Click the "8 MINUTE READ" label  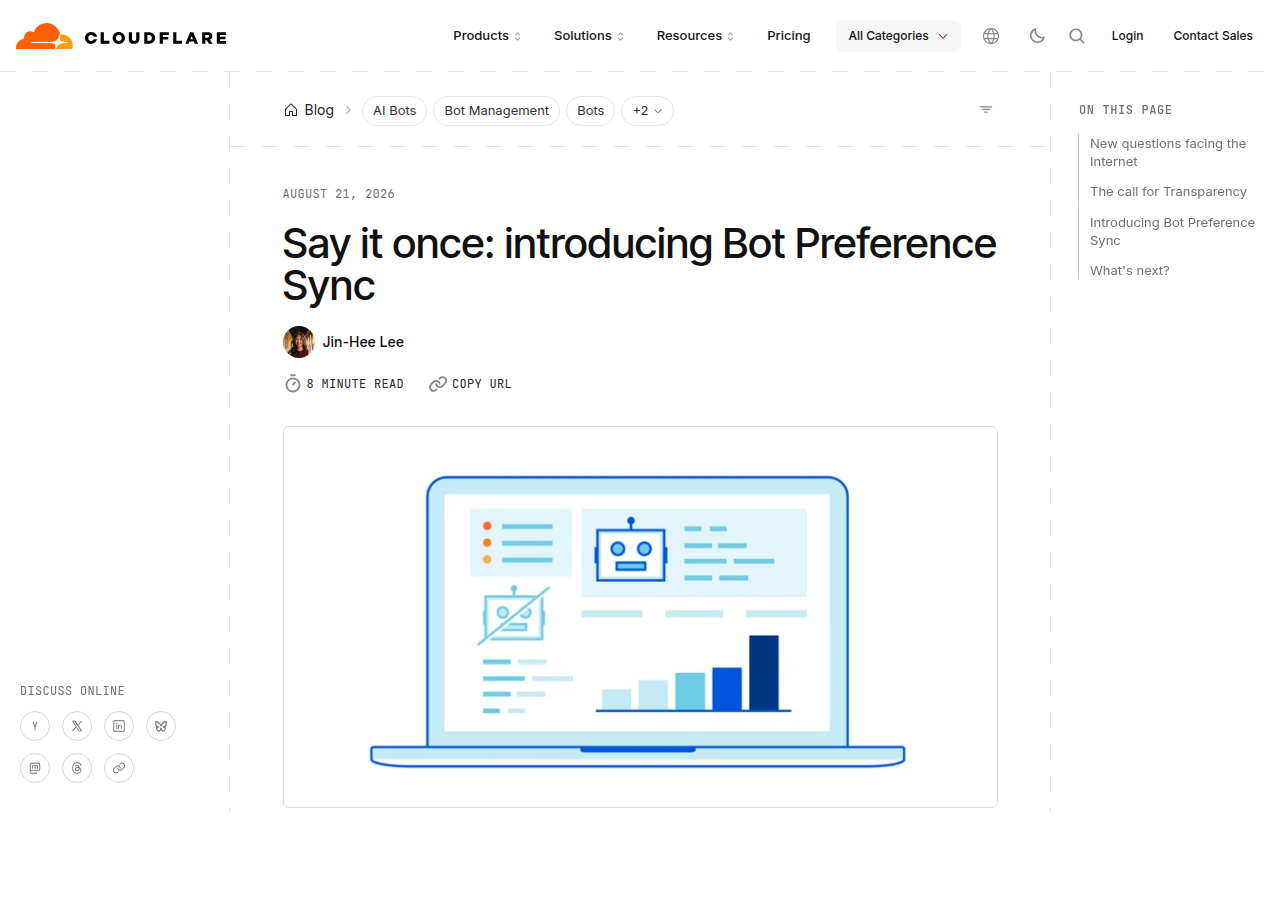click(344, 384)
